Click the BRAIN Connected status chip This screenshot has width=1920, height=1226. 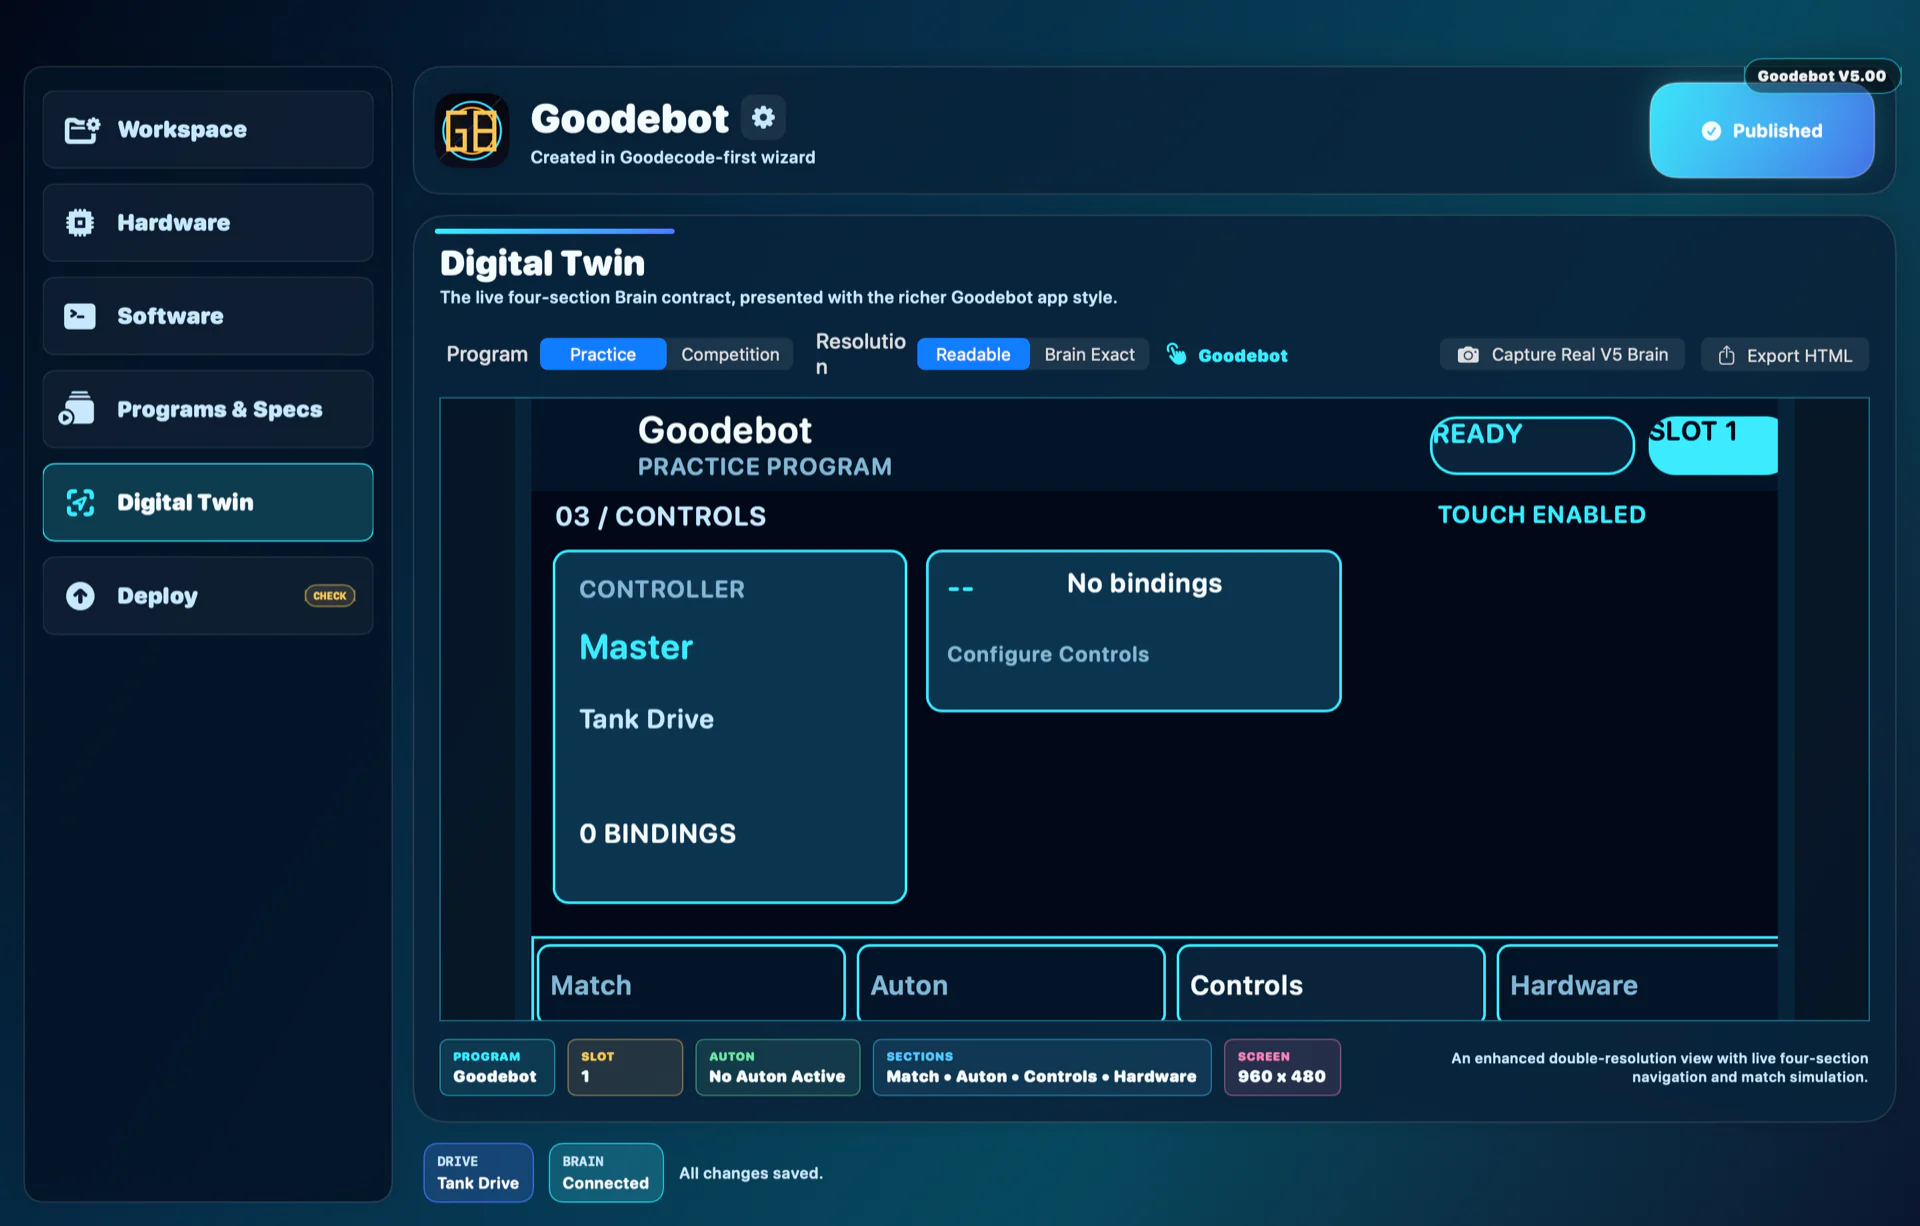click(x=606, y=1172)
